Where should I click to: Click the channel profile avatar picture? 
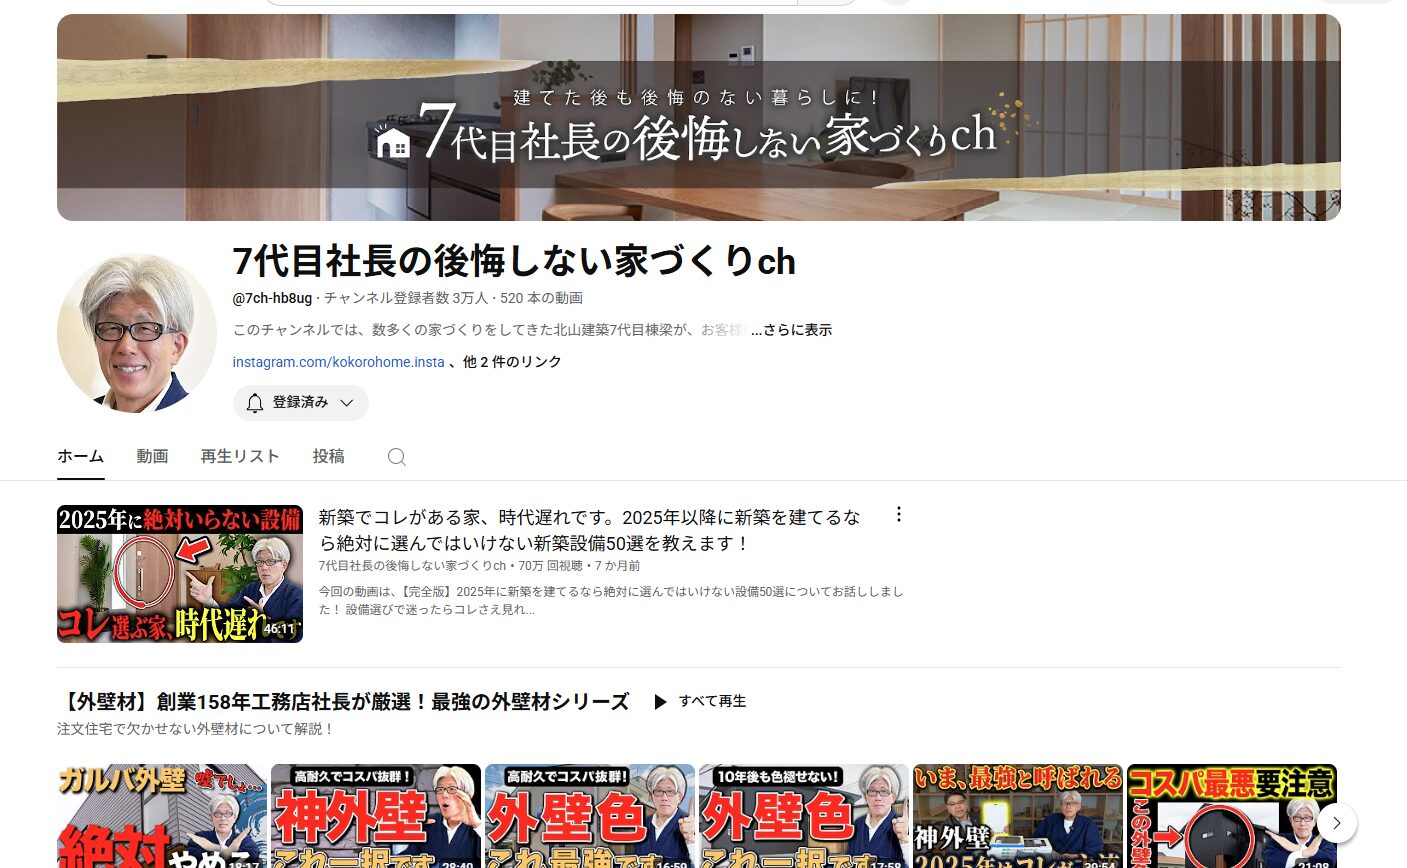(137, 333)
